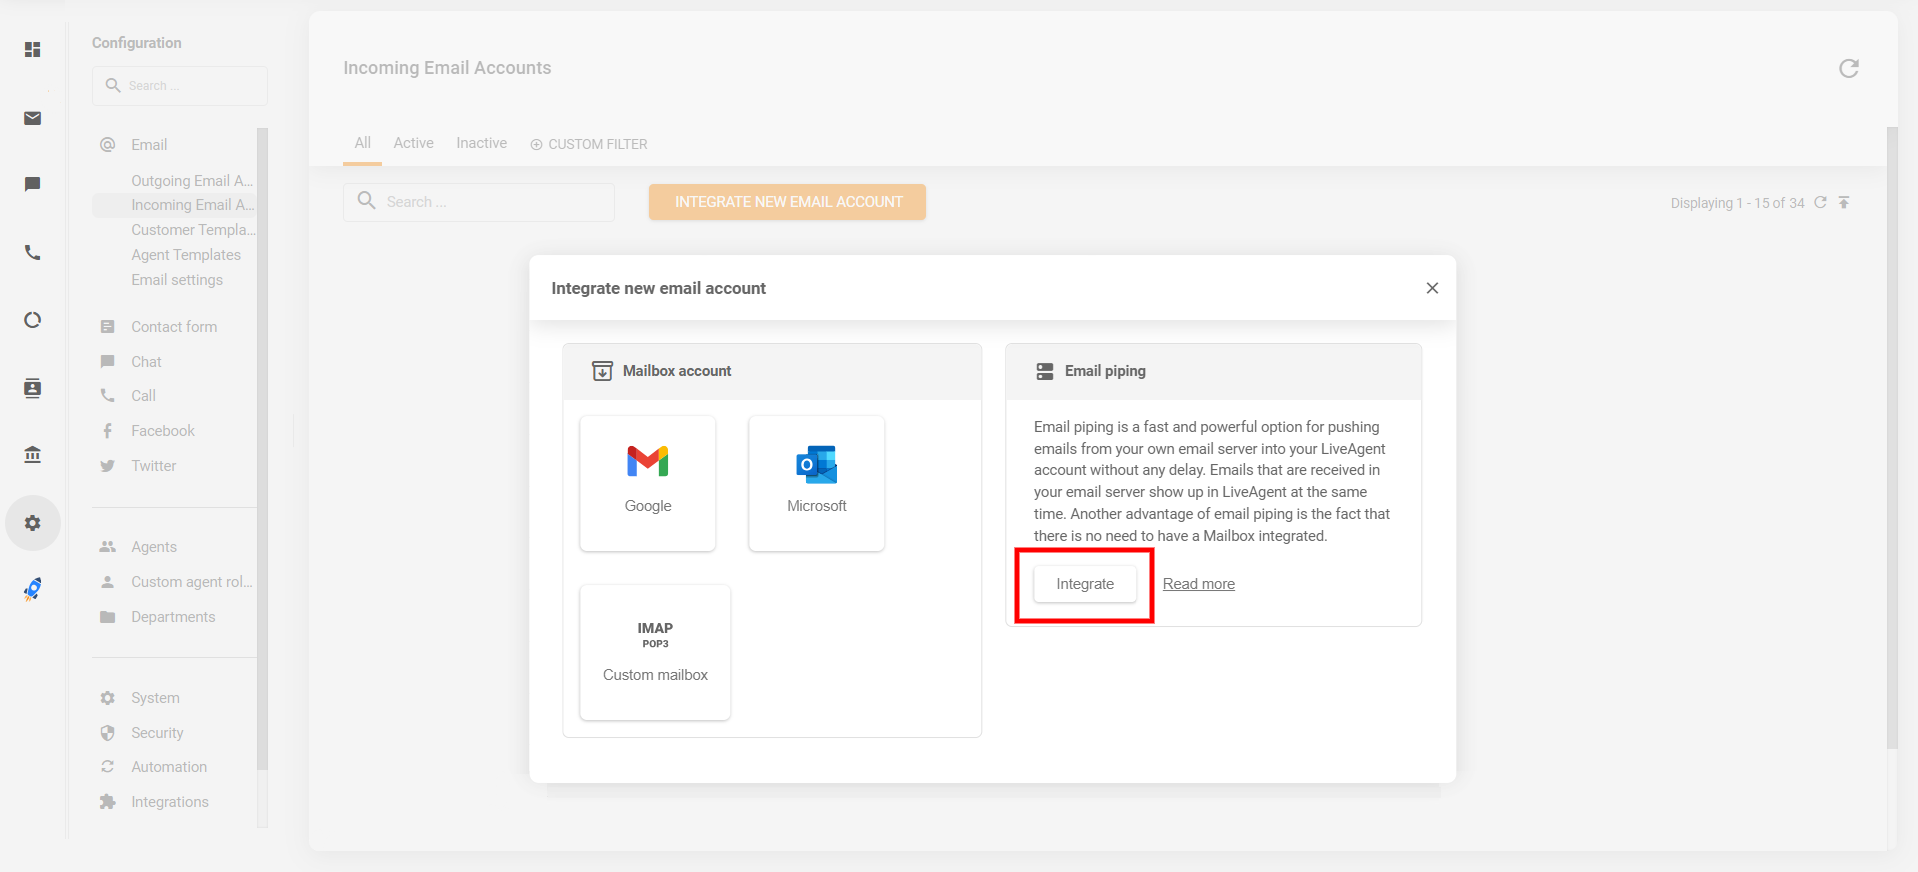The image size is (1918, 872).
Task: Click the rocket getting-started icon
Action: tap(33, 589)
